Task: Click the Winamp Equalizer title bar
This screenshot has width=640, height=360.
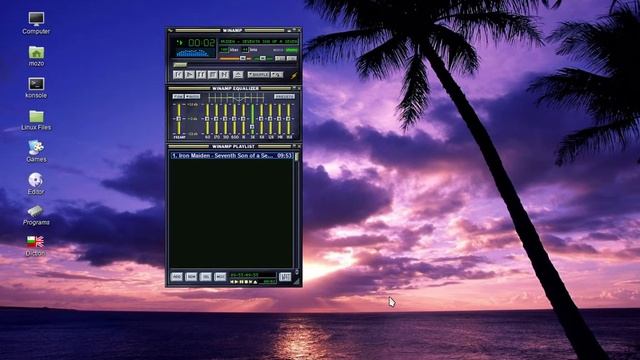Action: tap(233, 88)
